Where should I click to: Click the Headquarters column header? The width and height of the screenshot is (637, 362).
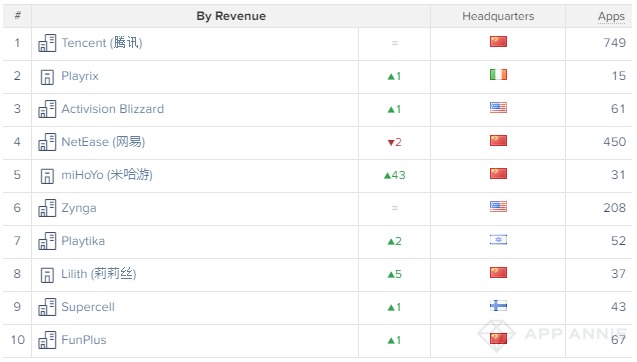498,16
